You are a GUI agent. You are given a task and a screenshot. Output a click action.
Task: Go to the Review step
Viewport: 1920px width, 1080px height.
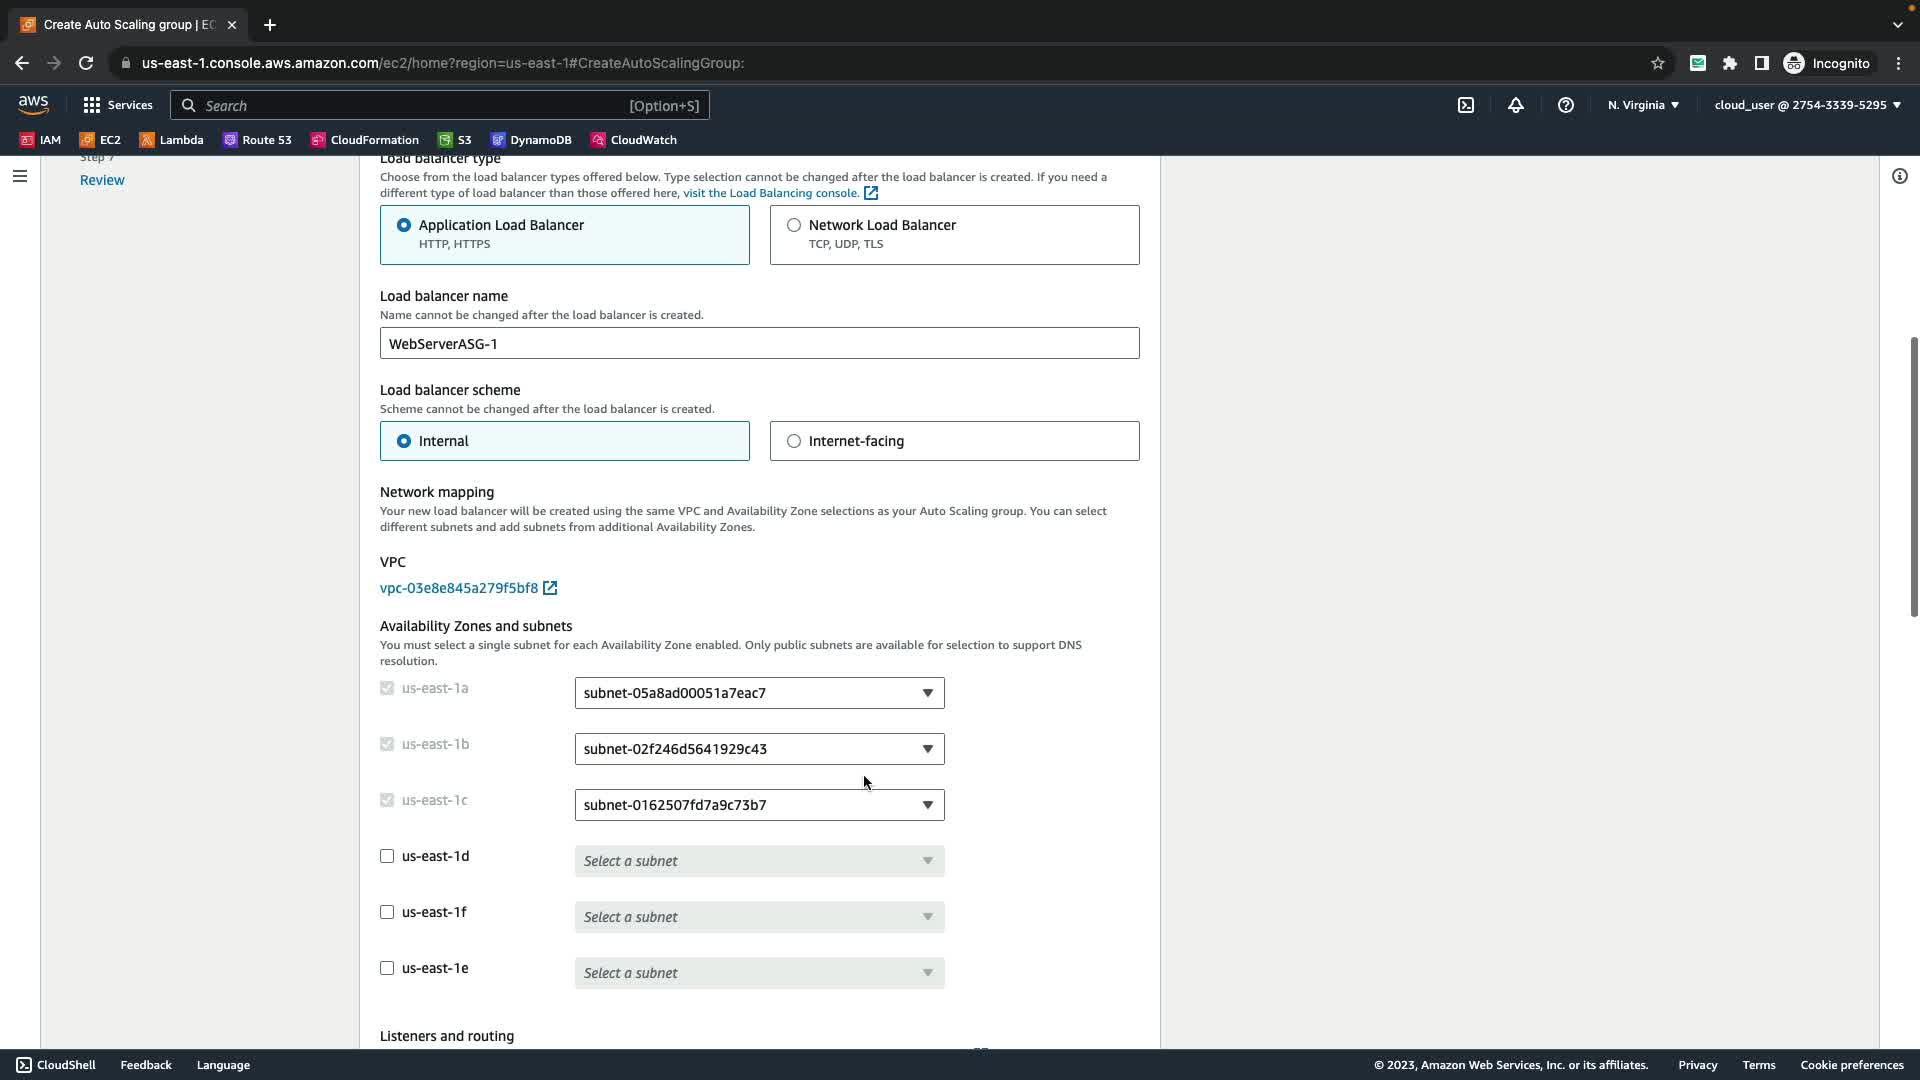click(102, 180)
